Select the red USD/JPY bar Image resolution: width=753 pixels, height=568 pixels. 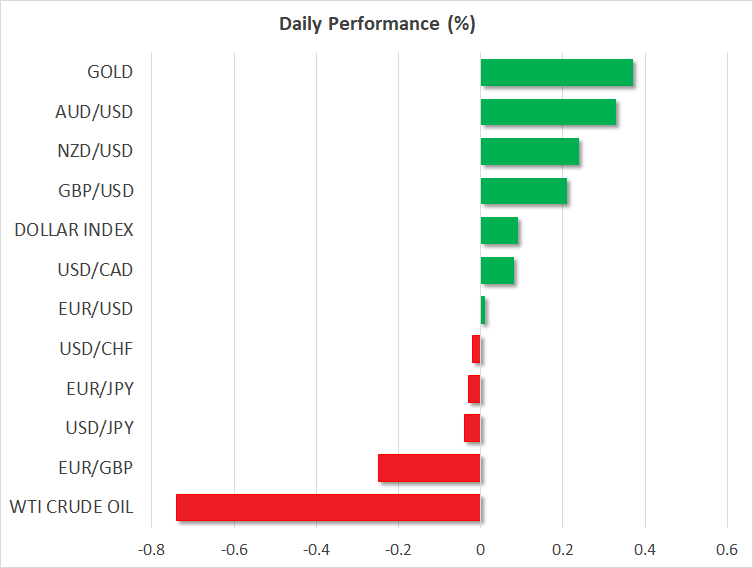472,428
